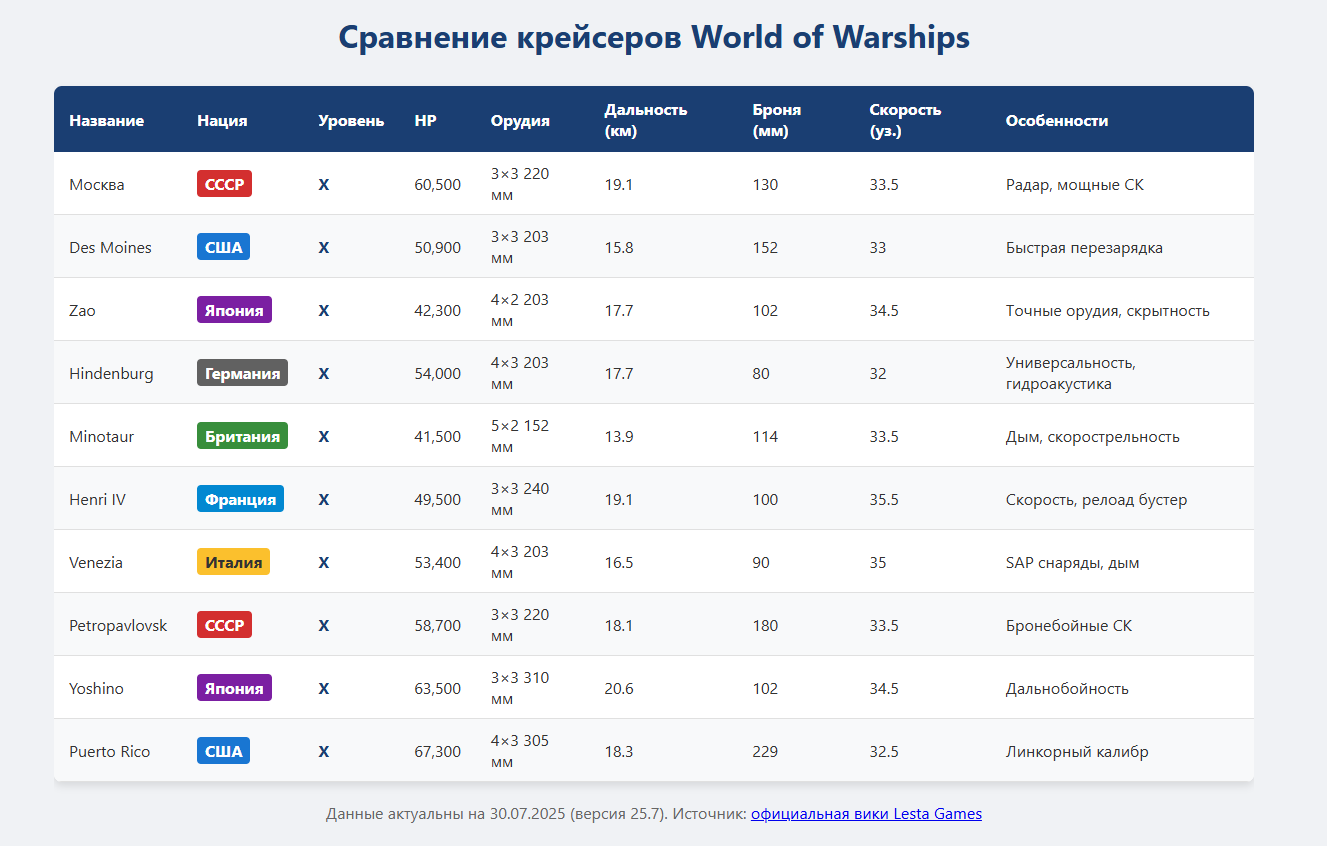
Task: Select the Zao ship name
Action: 82,310
